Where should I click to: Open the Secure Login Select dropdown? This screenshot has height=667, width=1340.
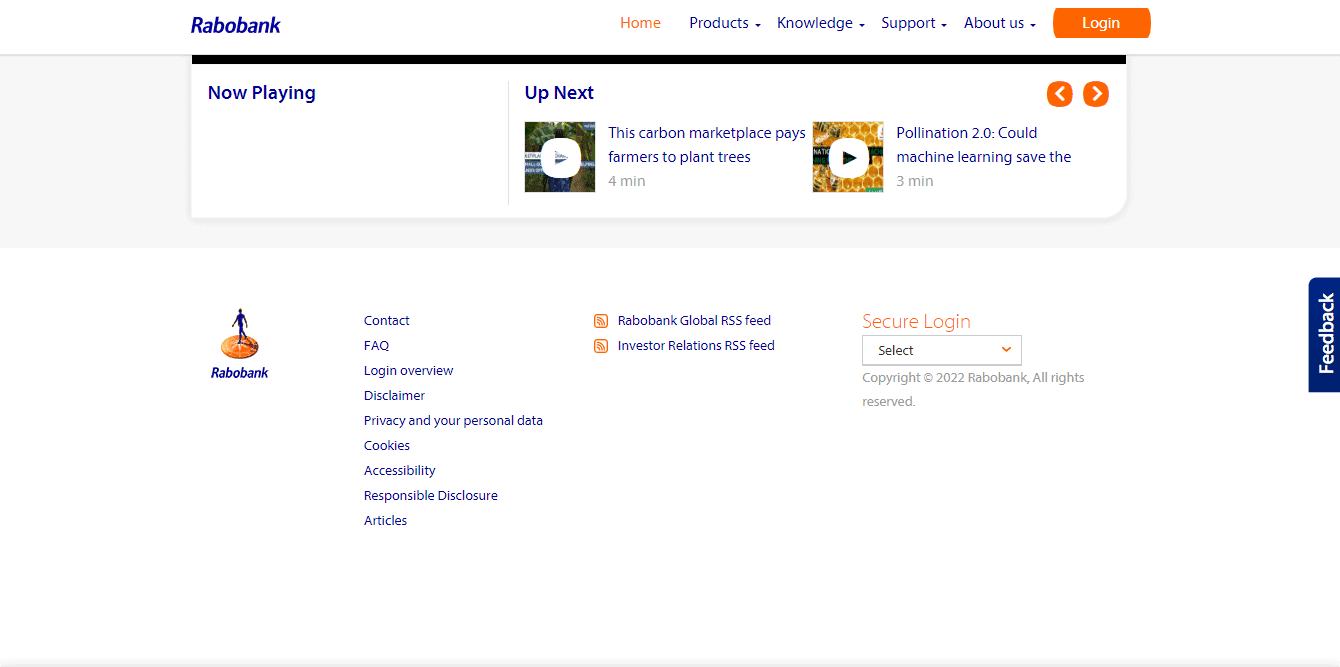coord(942,350)
